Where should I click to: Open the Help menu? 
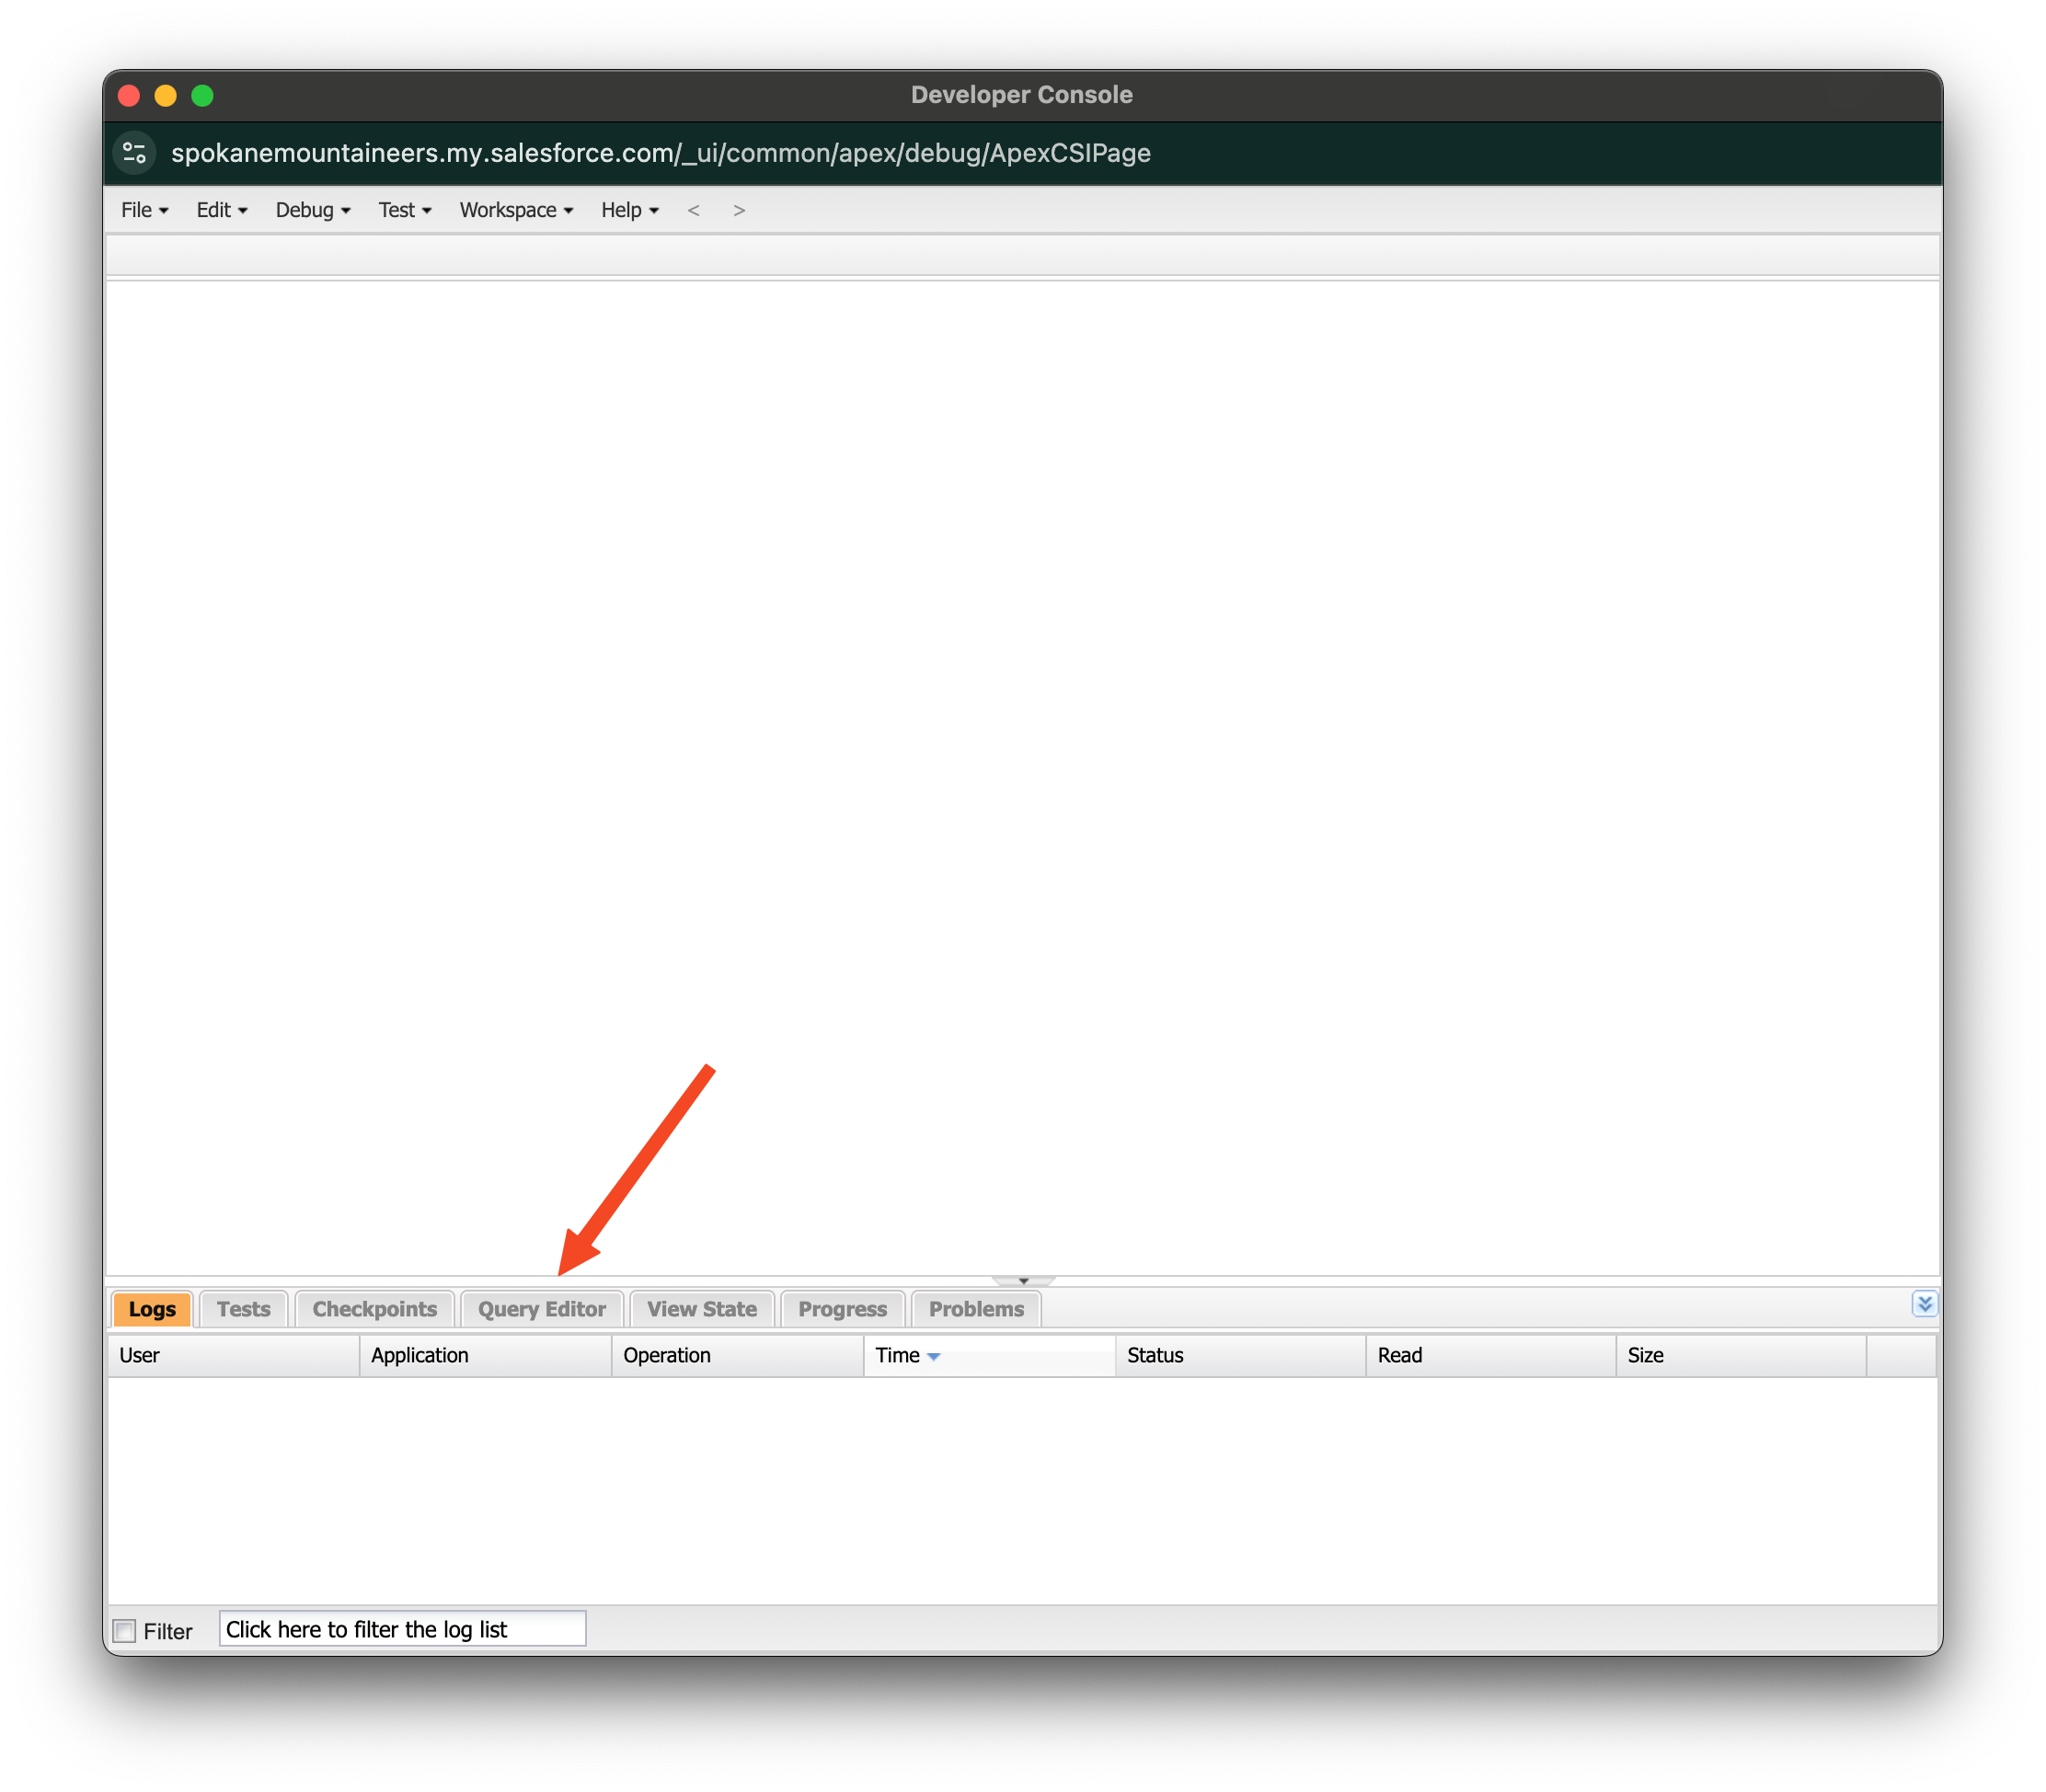629,210
